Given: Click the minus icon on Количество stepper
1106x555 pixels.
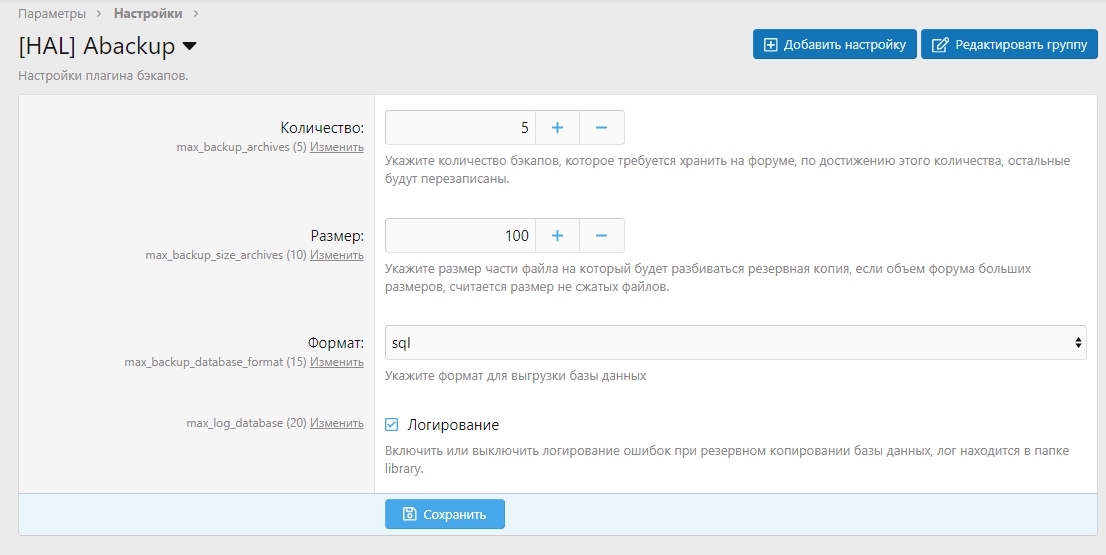Looking at the screenshot, I should (602, 128).
